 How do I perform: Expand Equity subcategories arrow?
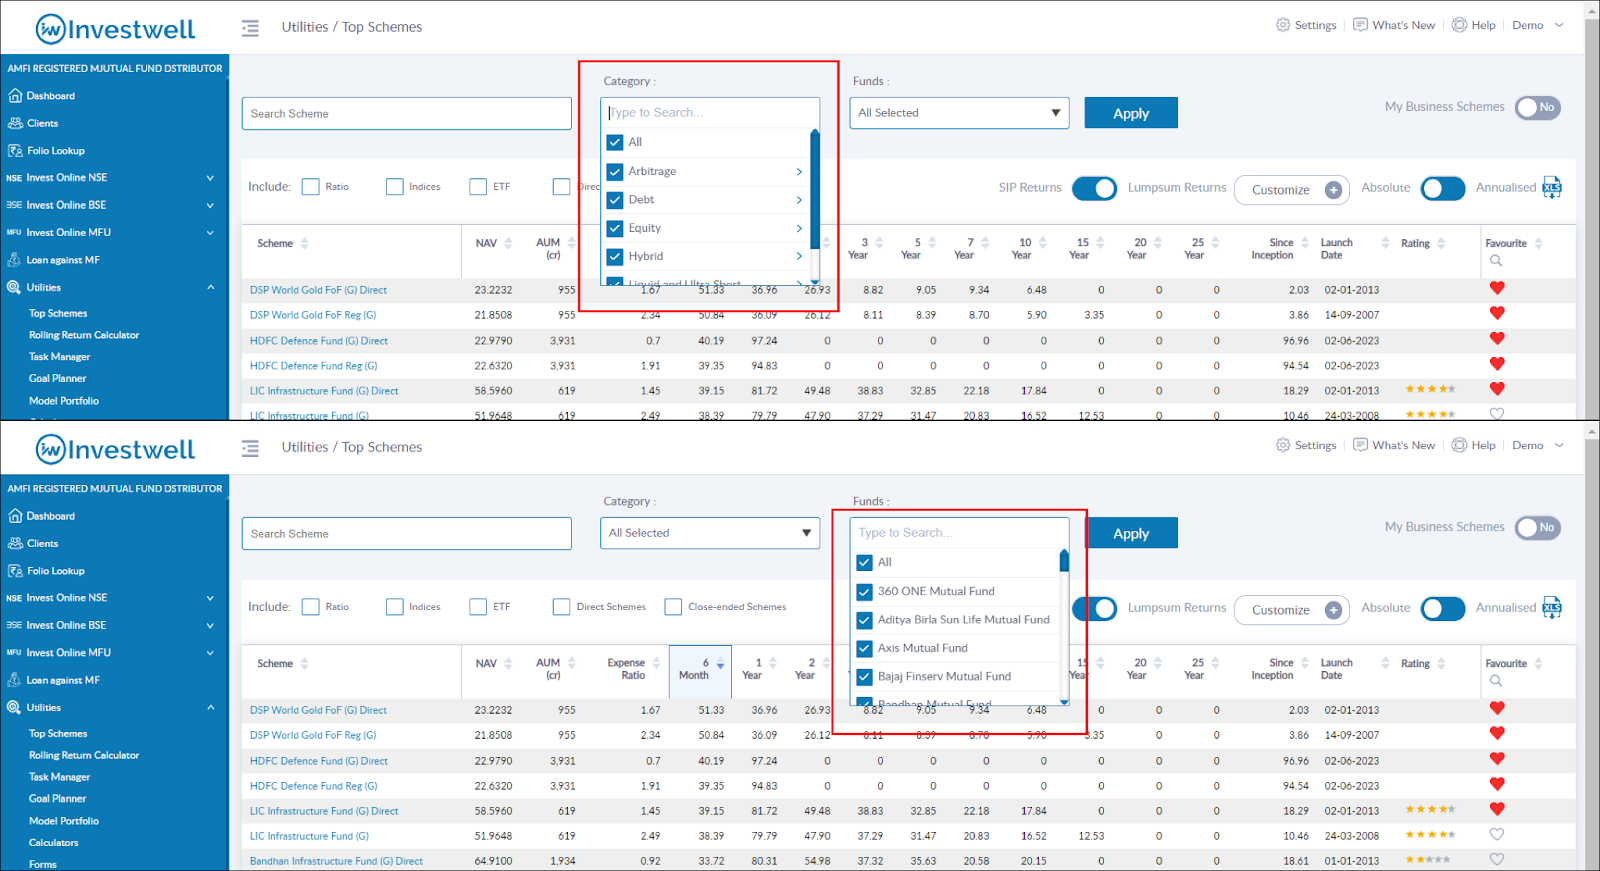tap(799, 228)
